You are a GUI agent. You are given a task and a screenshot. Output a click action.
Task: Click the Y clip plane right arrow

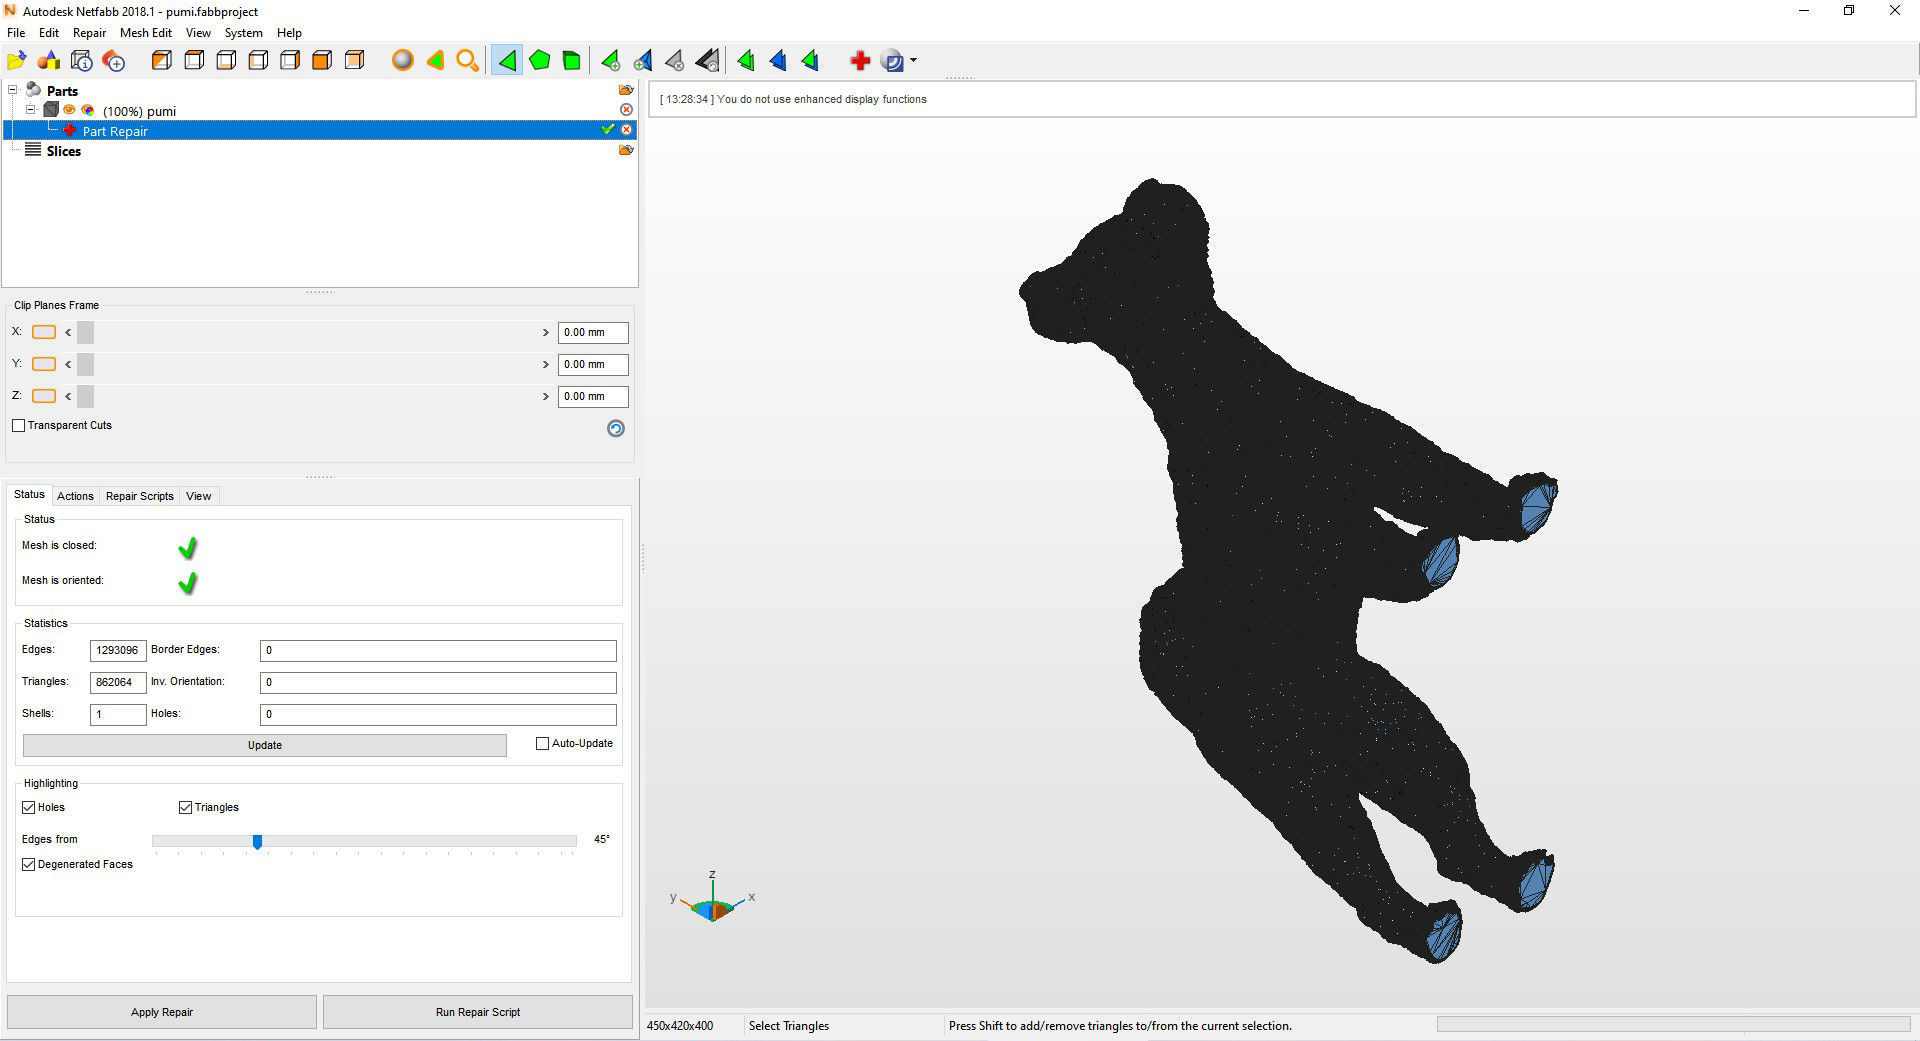545,364
